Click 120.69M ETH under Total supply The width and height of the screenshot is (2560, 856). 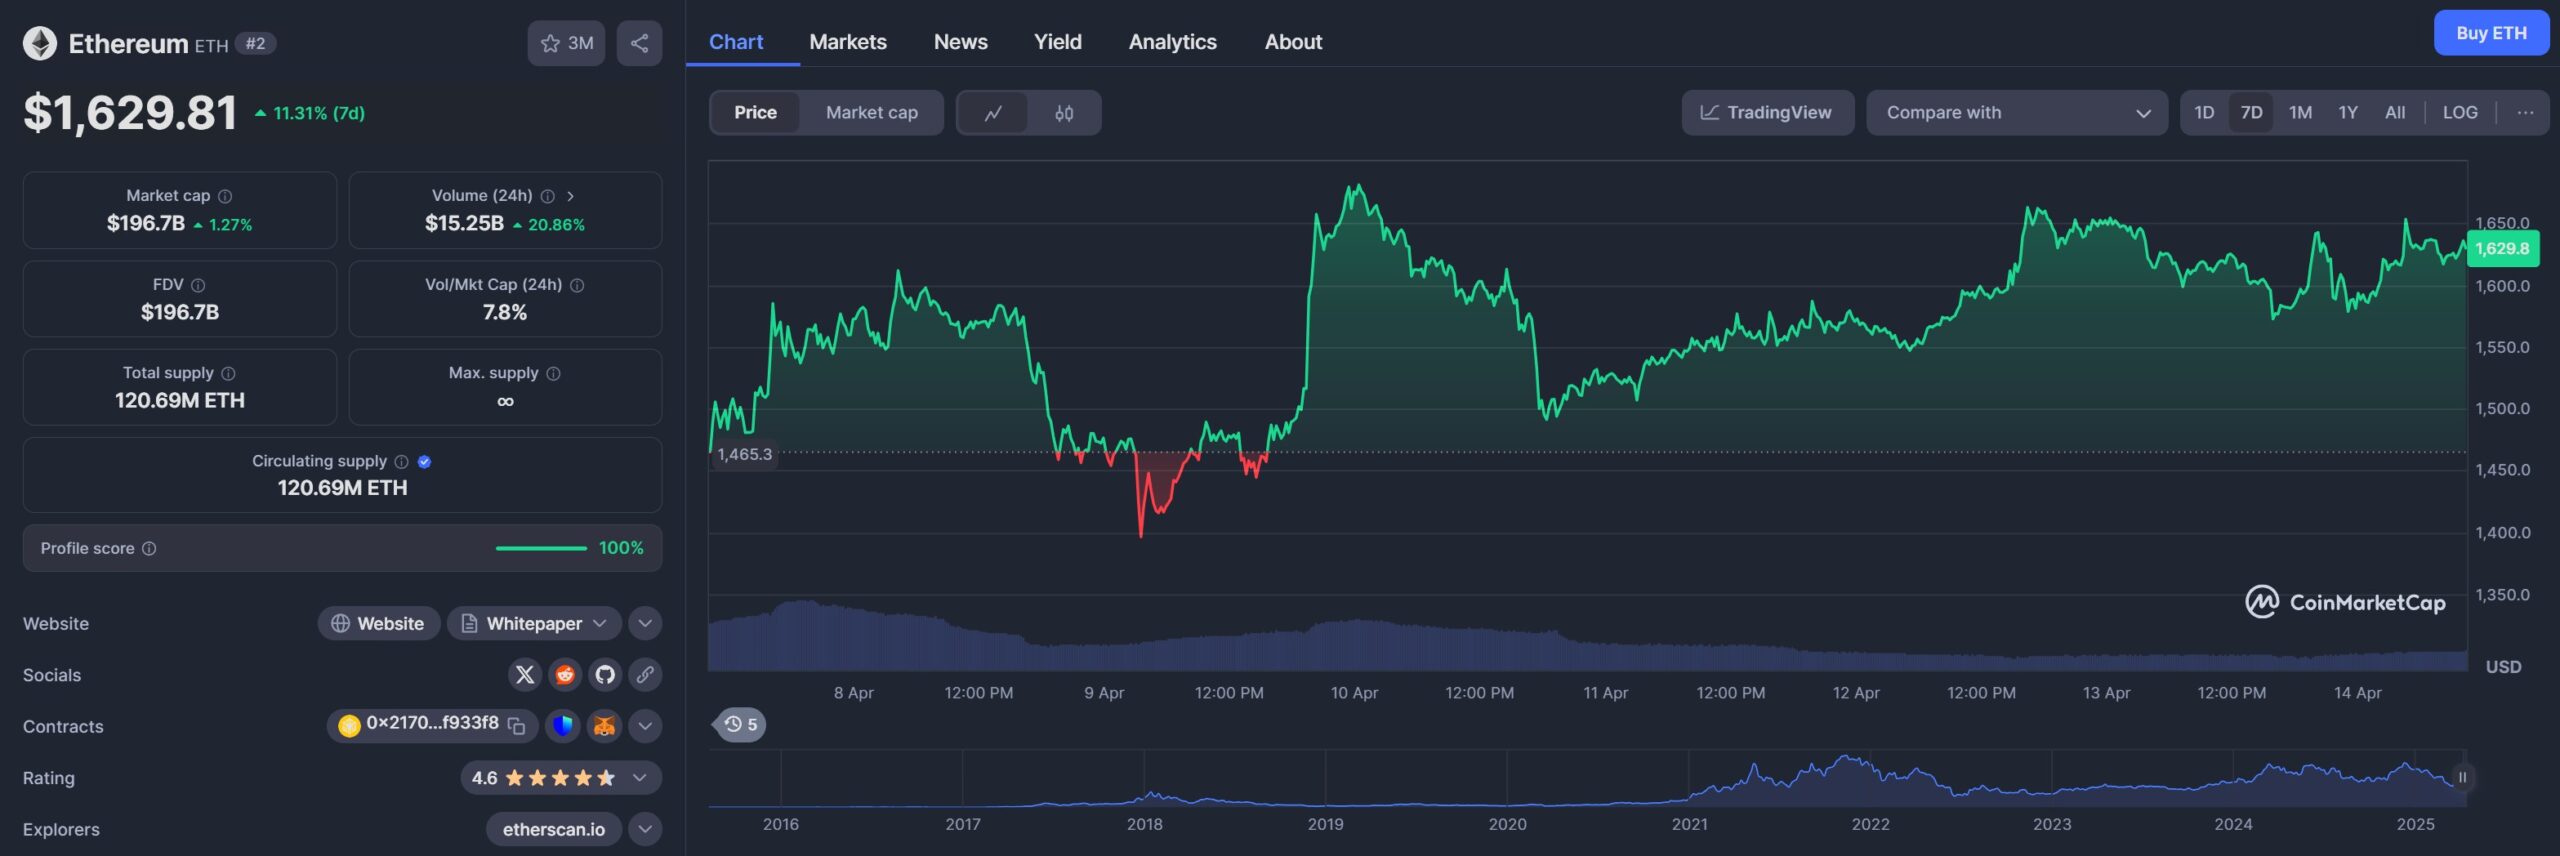click(180, 401)
